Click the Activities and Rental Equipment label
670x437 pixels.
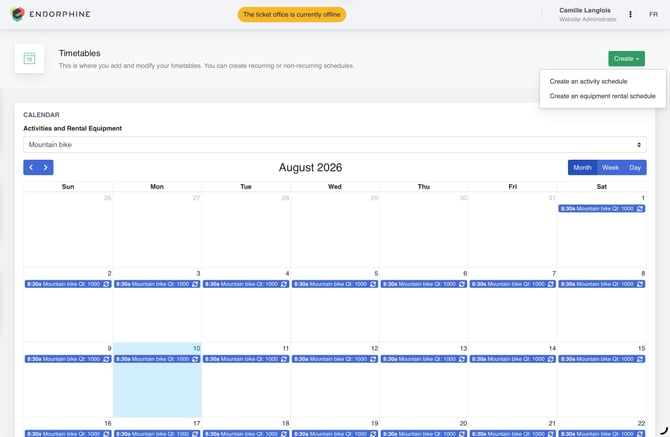[73, 129]
